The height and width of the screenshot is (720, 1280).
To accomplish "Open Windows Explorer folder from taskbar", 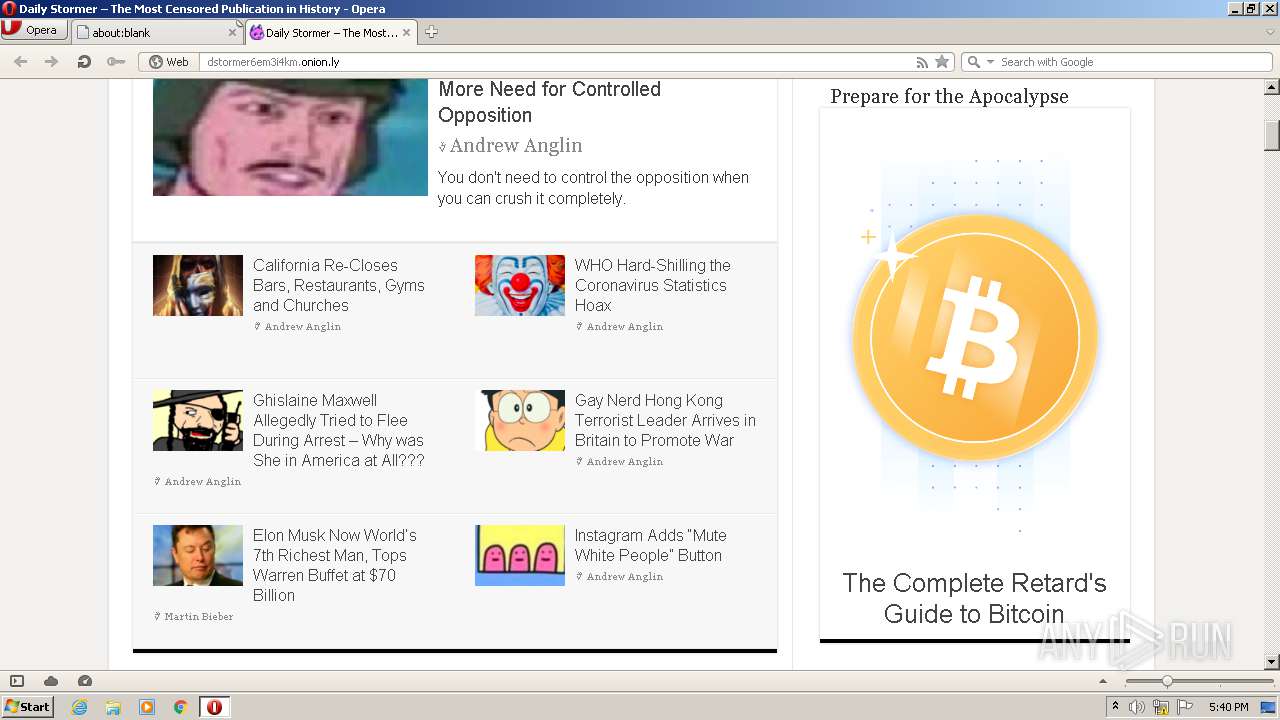I will [113, 707].
